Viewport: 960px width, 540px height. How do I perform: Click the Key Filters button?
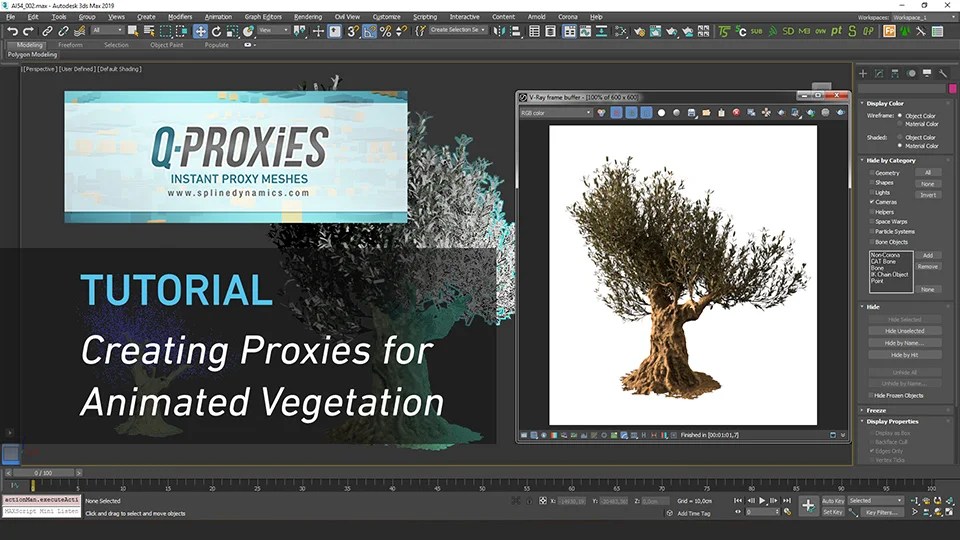[882, 512]
